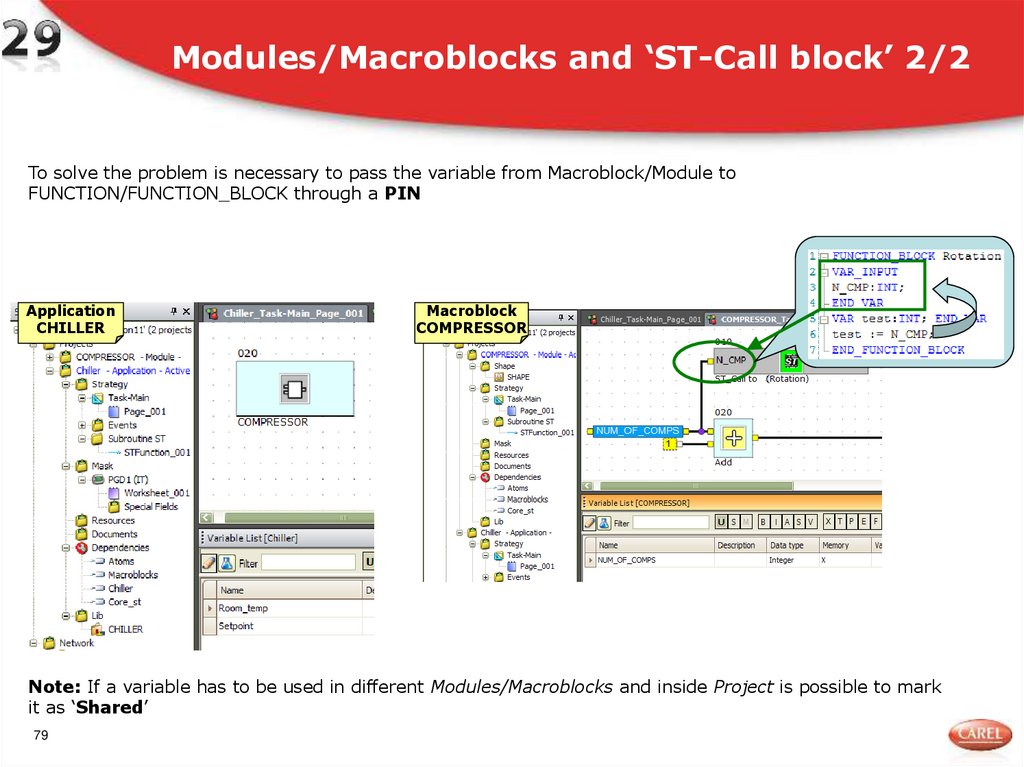The image size is (1024, 767).
Task: Toggle the U filter button in Variable List
Action: point(372,563)
